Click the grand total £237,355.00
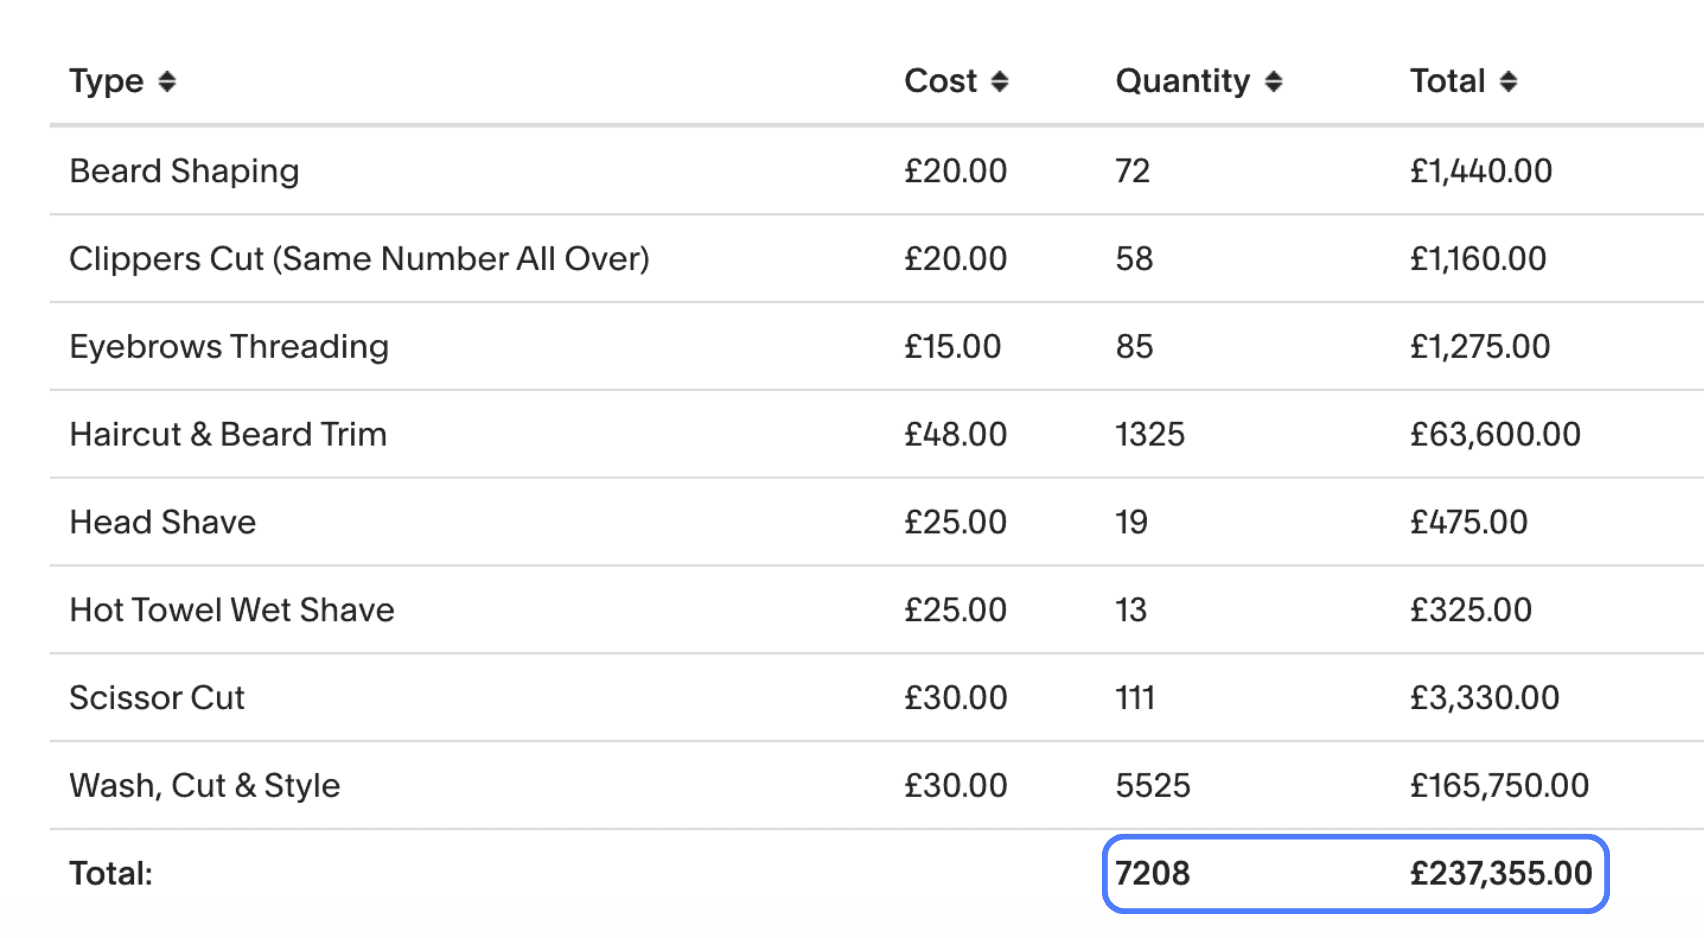The image size is (1704, 938). click(1500, 874)
